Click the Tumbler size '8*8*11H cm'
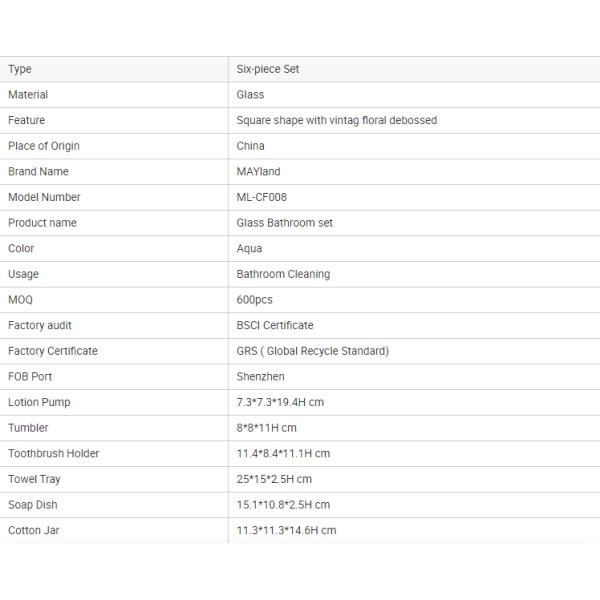 267,428
